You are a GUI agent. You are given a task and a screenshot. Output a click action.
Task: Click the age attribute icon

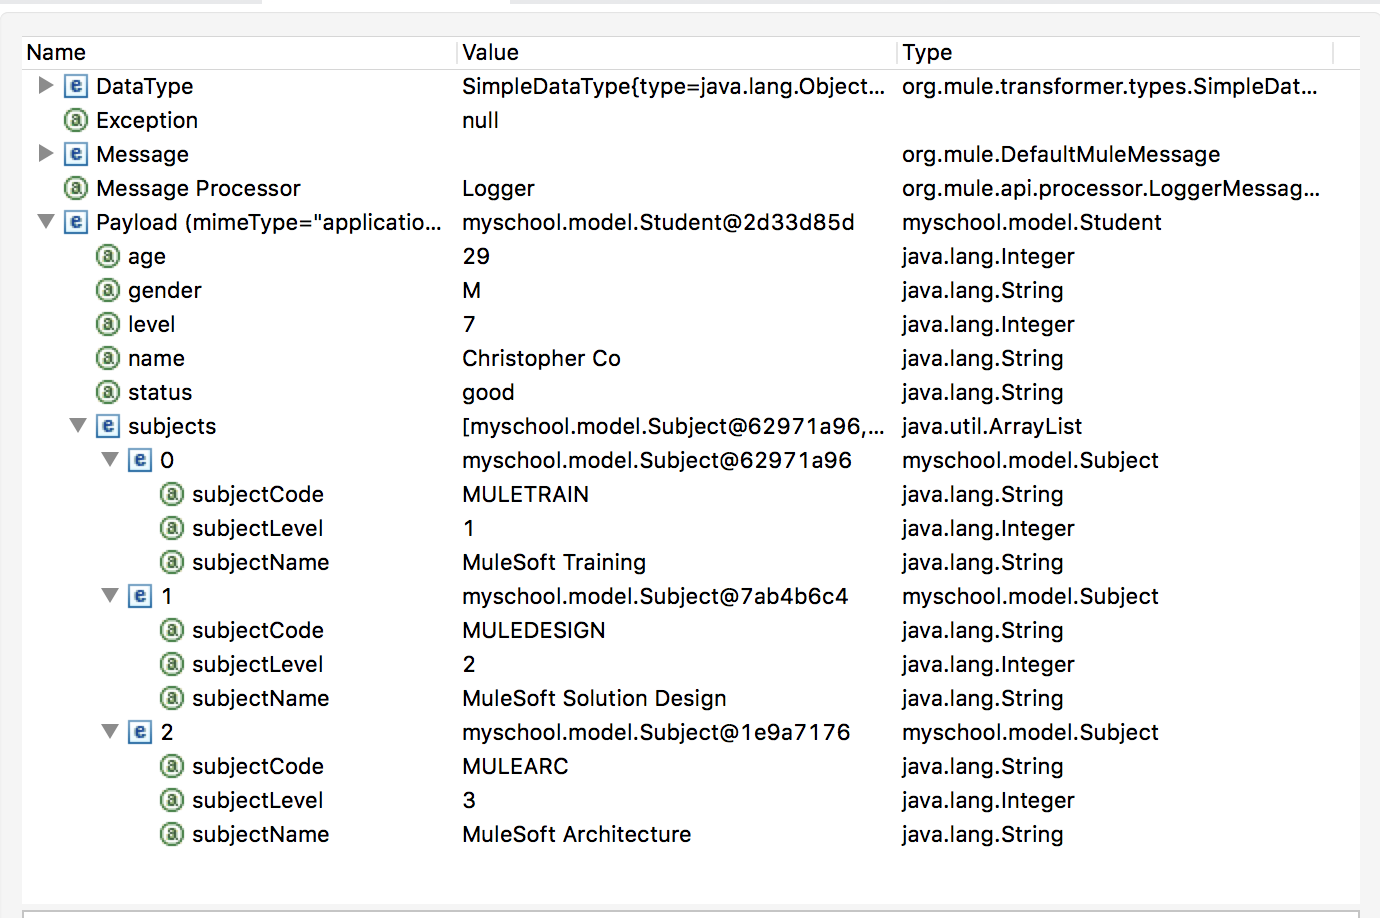108,256
